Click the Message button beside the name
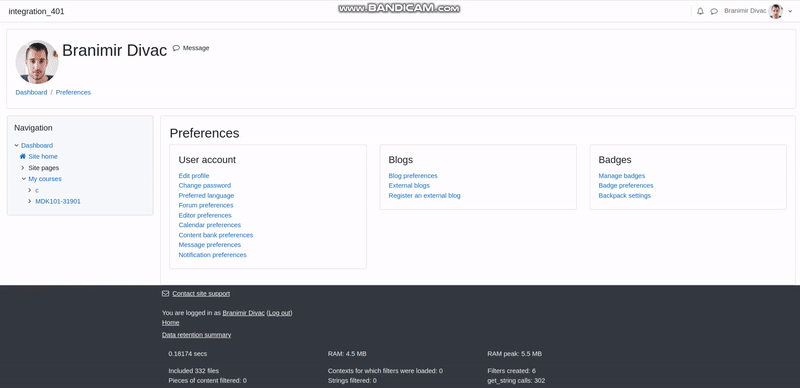This screenshot has height=388, width=800. (x=191, y=48)
